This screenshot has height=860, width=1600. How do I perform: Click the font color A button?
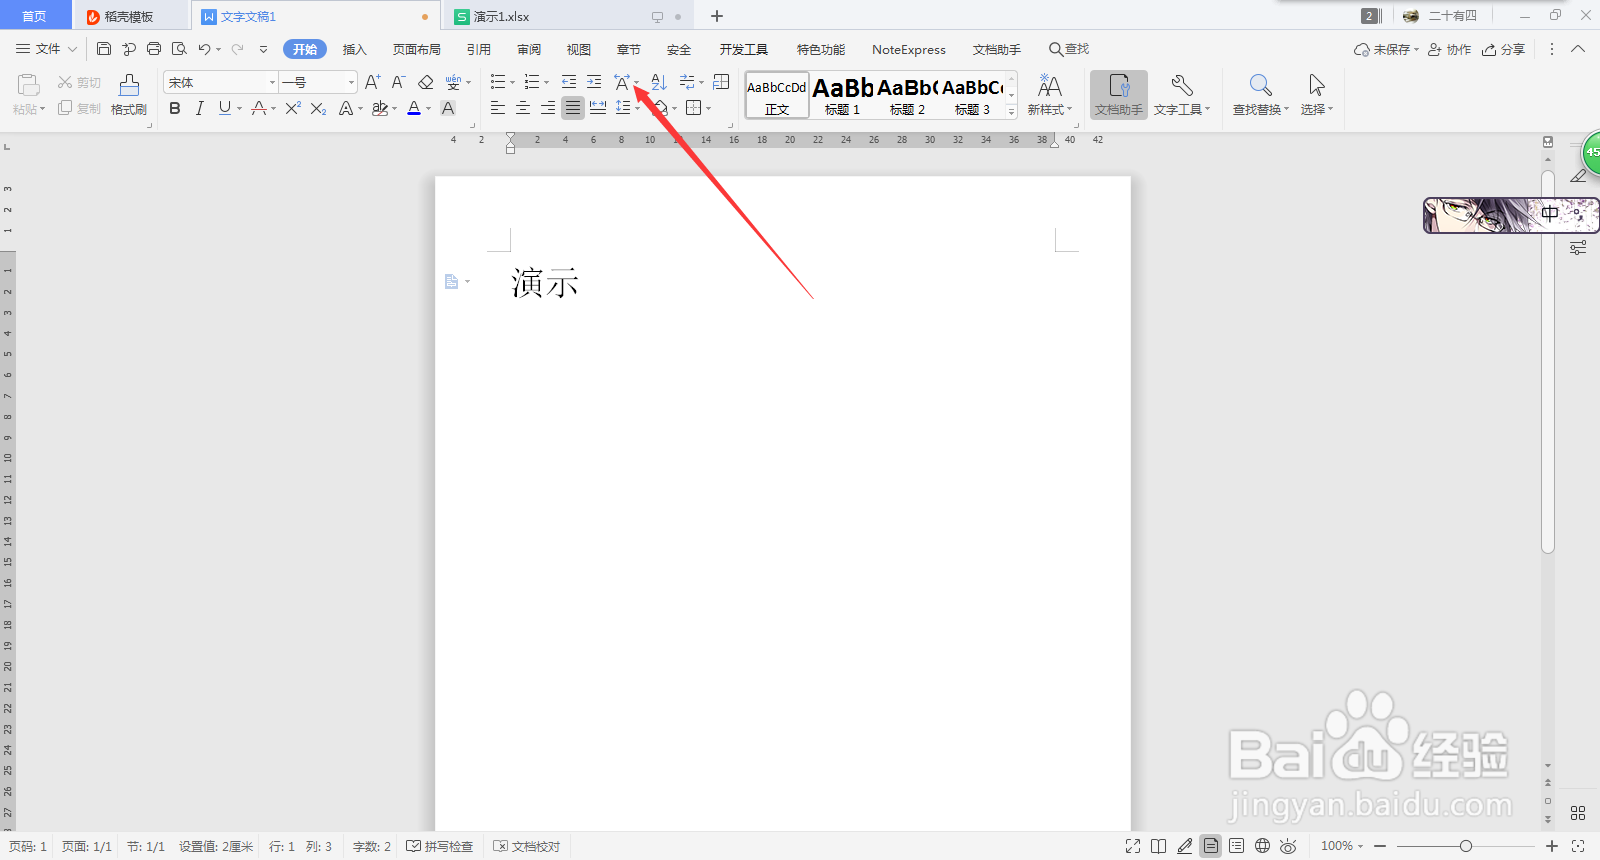414,108
